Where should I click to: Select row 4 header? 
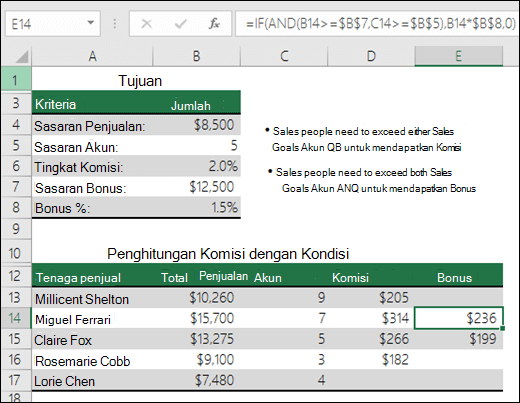pyautogui.click(x=16, y=125)
